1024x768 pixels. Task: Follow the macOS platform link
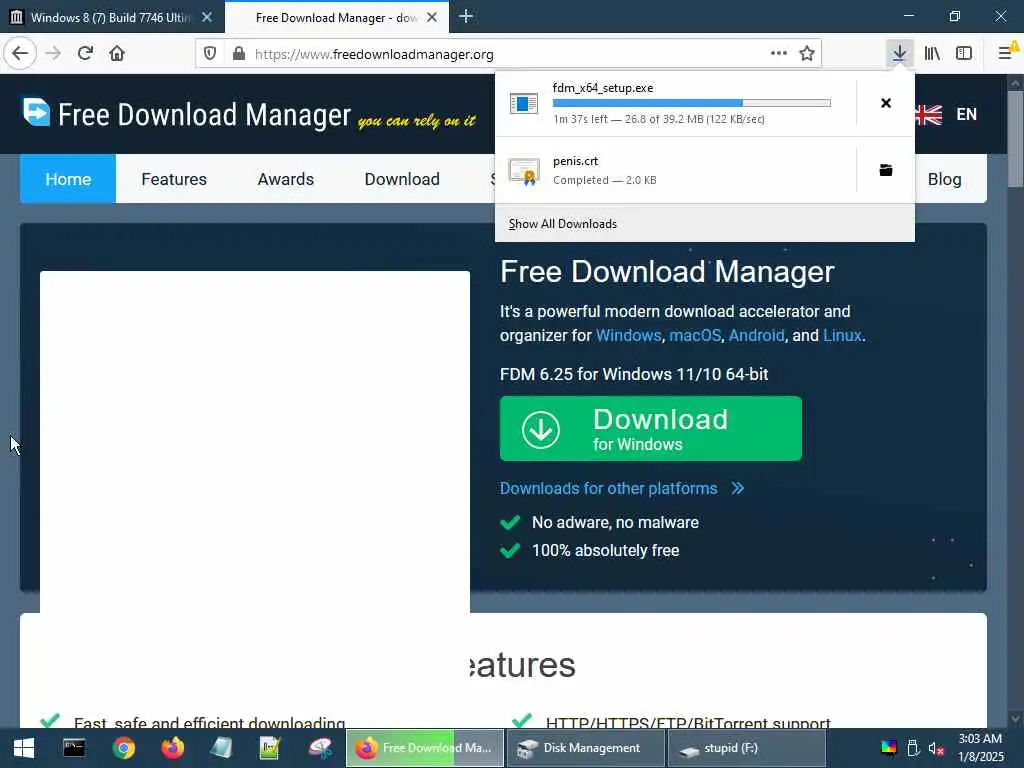click(695, 336)
